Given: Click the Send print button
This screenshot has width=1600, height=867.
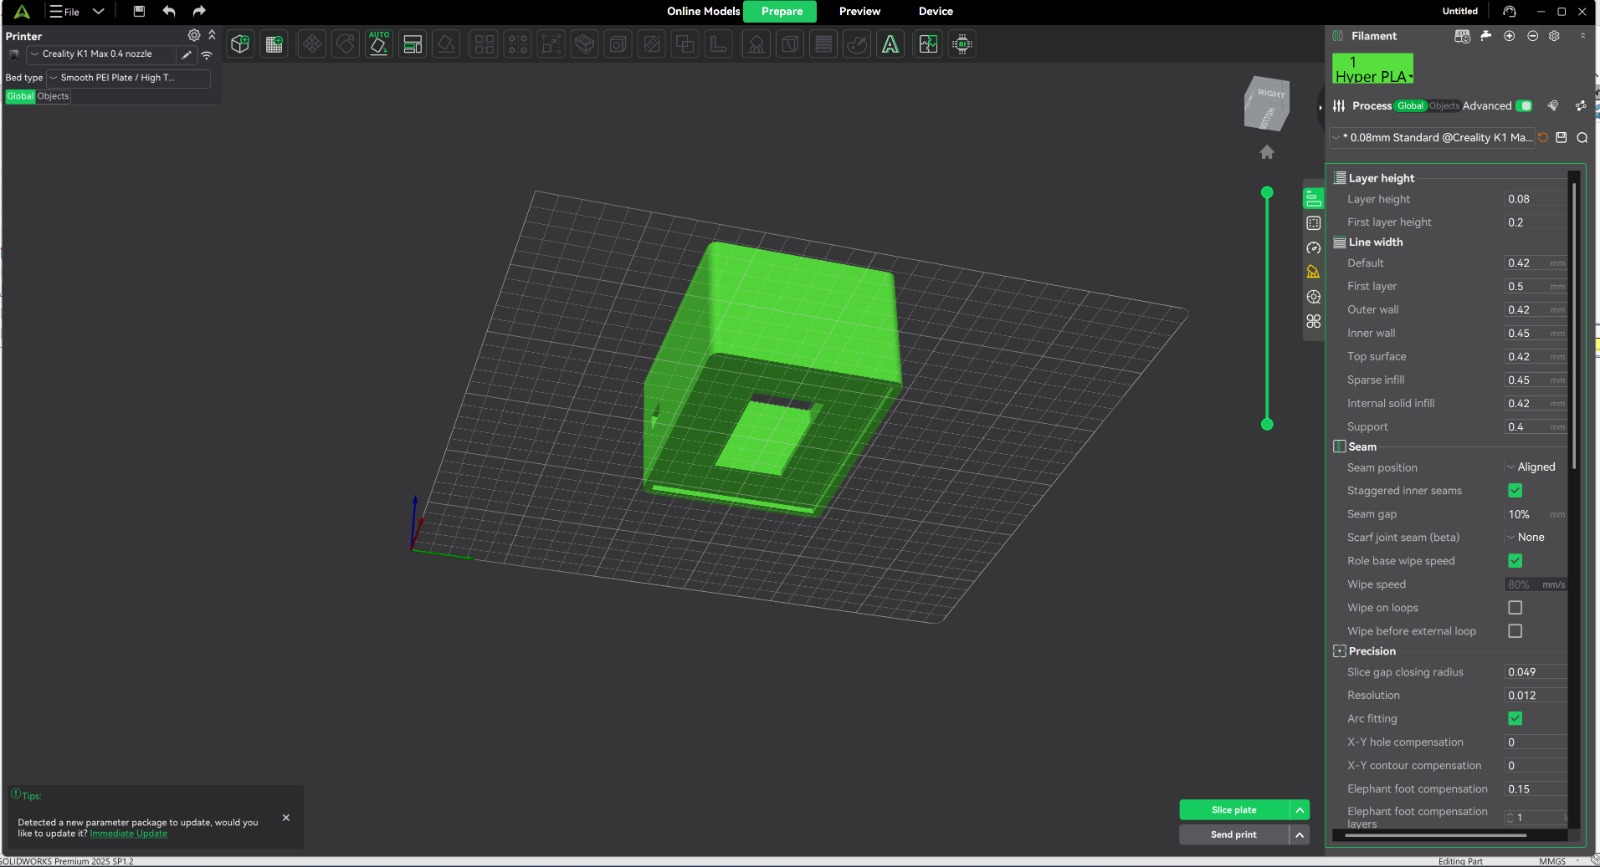Looking at the screenshot, I should click(x=1234, y=835).
